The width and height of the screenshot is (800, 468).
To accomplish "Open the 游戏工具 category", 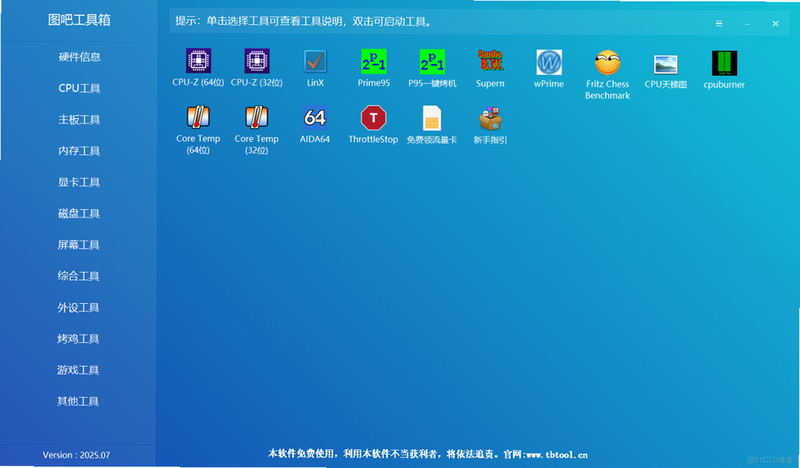I will tap(79, 370).
